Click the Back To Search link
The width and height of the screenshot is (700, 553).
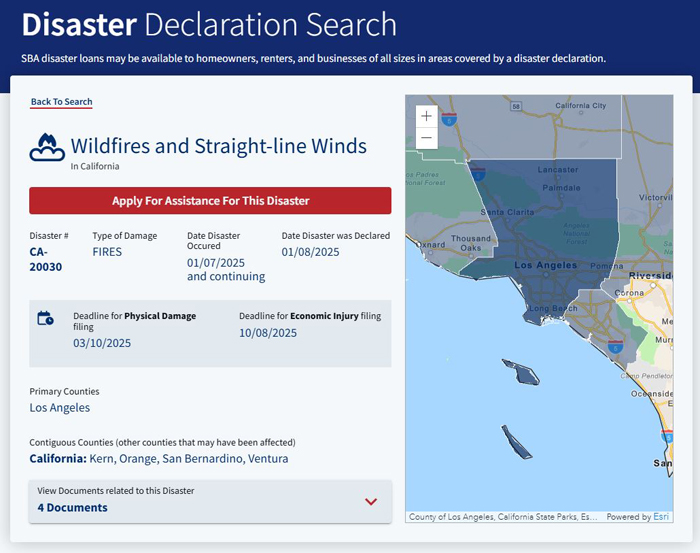pyautogui.click(x=62, y=102)
